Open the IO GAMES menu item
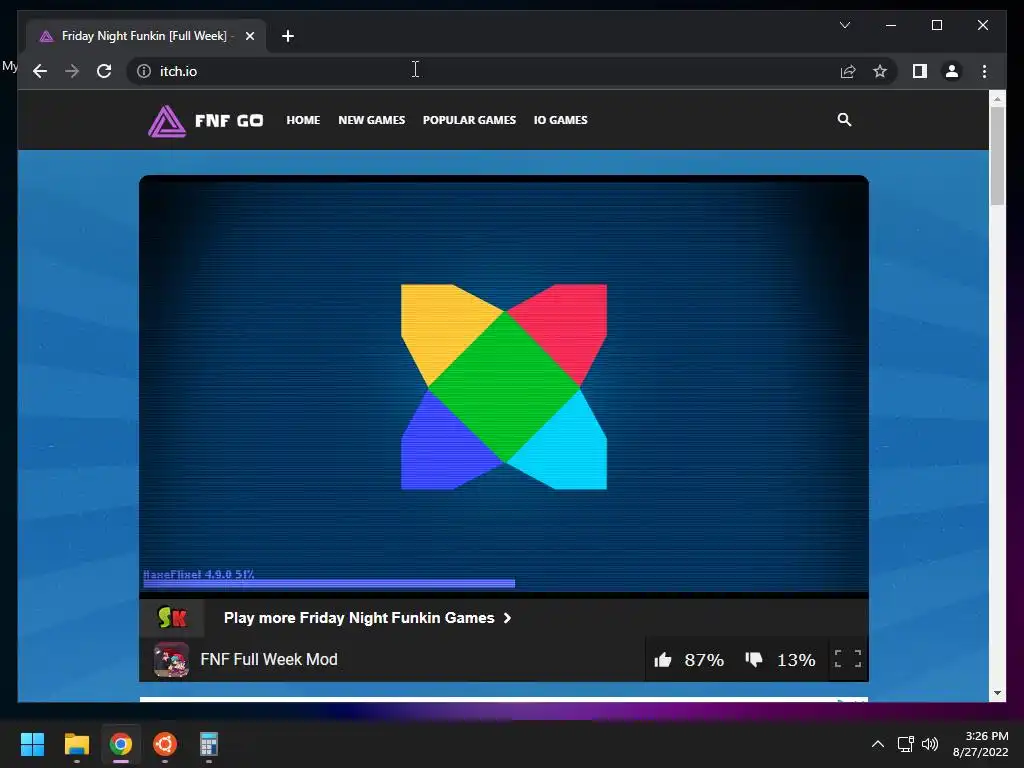 tap(560, 120)
